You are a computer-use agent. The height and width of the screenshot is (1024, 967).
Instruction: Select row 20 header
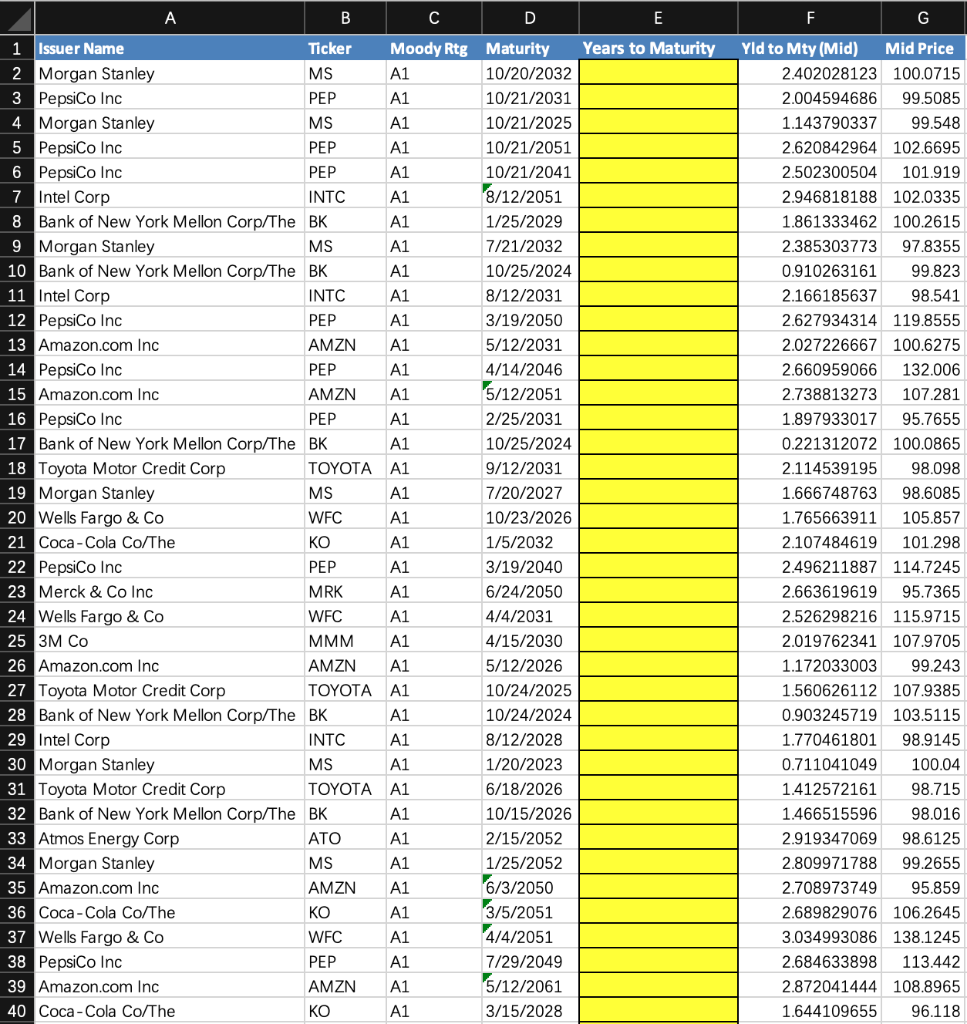[17, 517]
